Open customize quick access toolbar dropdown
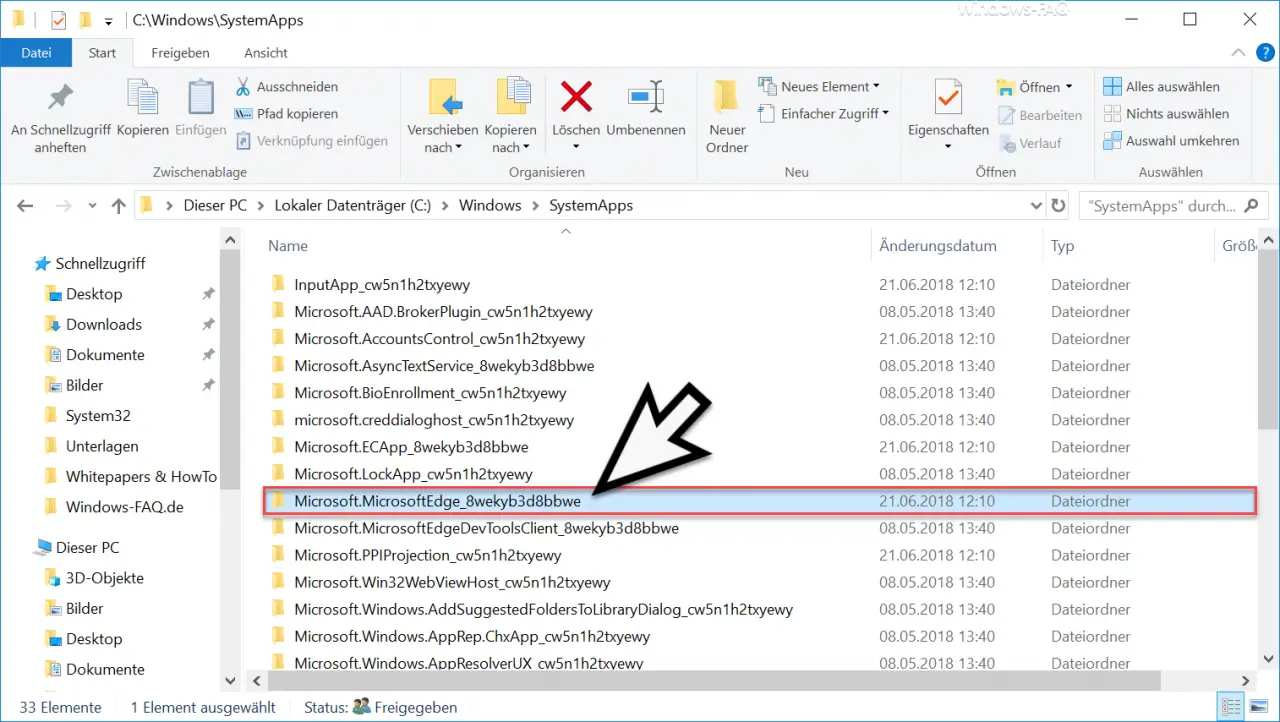Image resolution: width=1280 pixels, height=722 pixels. click(111, 20)
